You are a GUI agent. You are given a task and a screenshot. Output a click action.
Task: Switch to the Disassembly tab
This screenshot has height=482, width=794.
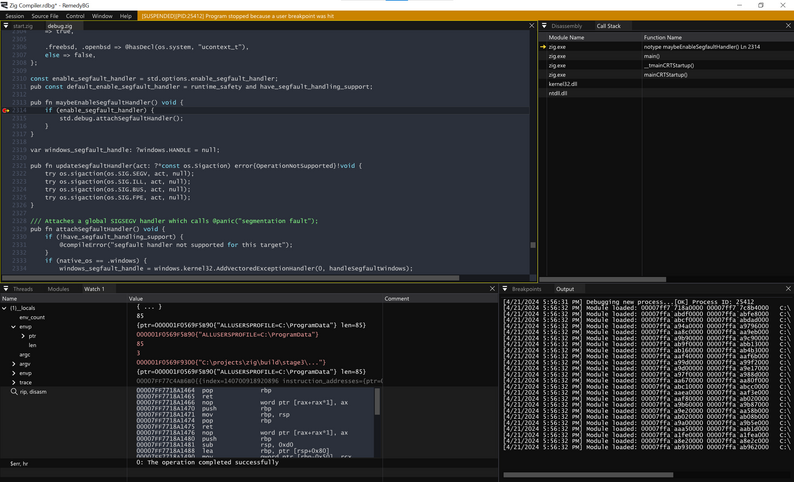[566, 26]
